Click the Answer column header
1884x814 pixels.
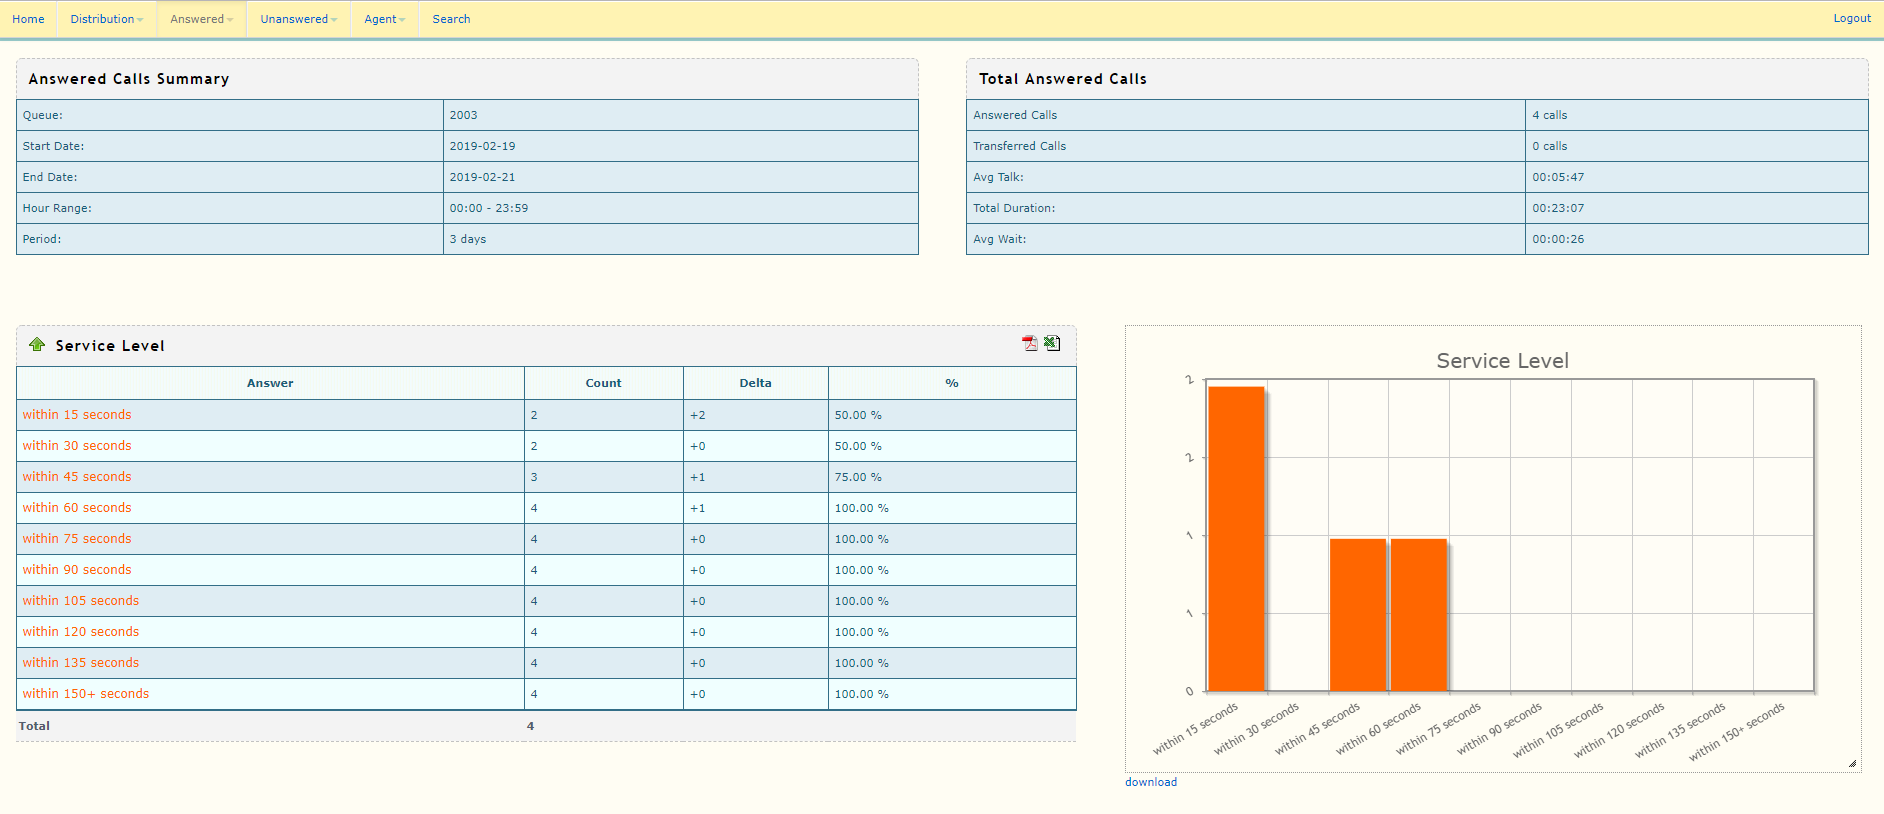tap(270, 383)
